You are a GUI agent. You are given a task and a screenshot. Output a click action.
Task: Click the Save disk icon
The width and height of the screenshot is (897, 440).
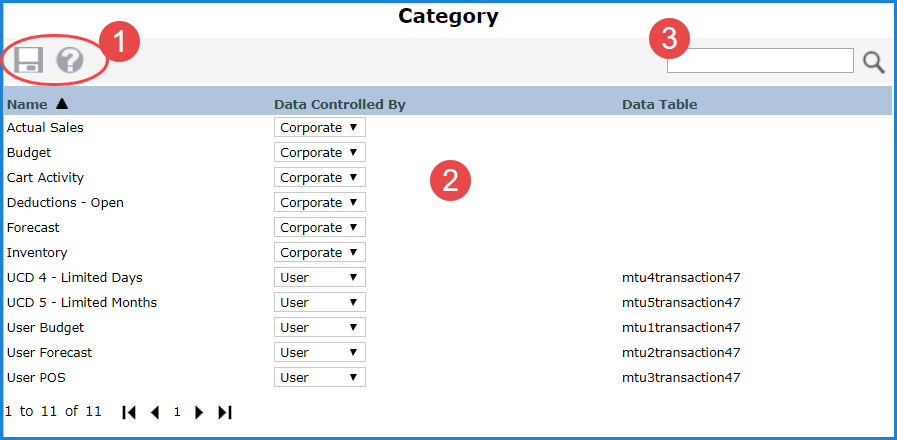(x=27, y=61)
